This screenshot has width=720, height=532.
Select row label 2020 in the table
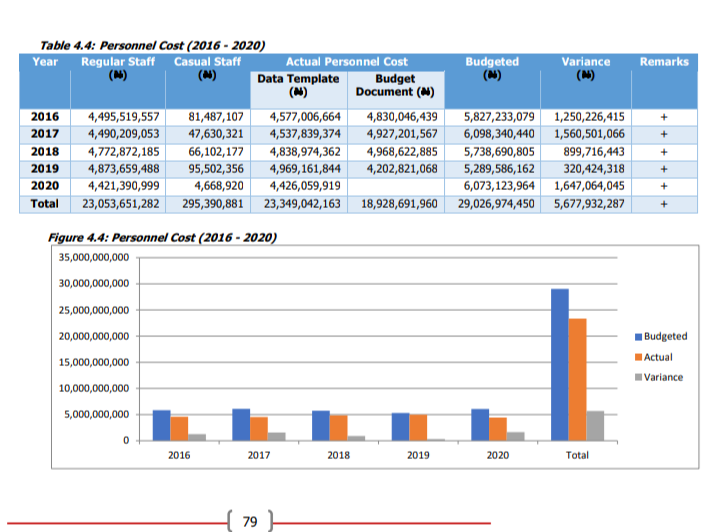[x=45, y=185]
